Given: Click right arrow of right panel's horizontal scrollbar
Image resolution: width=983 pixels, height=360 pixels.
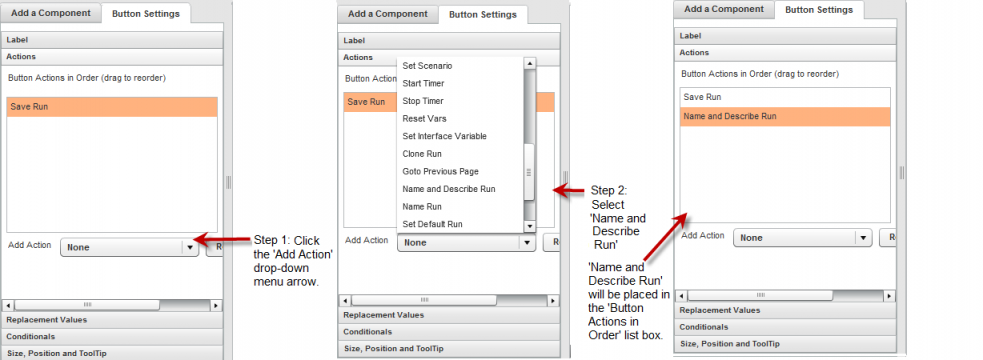Looking at the screenshot, I should pyautogui.click(x=889, y=295).
